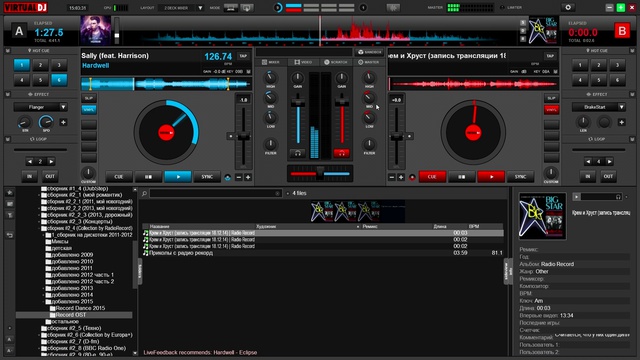
Task: Adjust deck B volume fader
Action: [x=342, y=102]
